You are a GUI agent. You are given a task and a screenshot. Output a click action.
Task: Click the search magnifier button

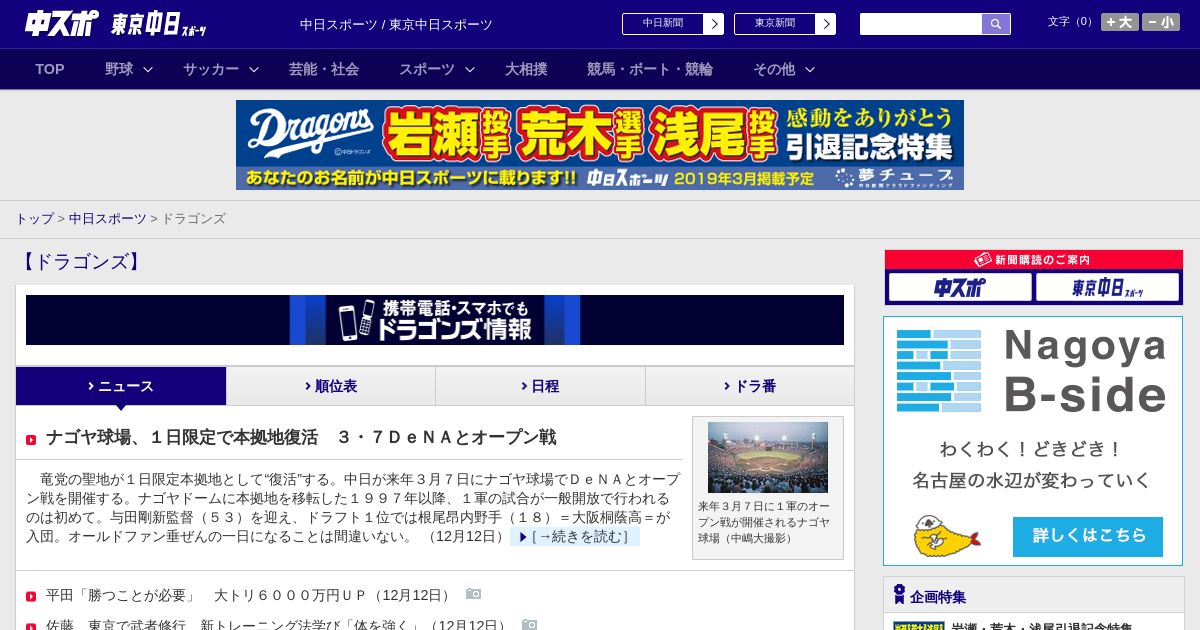996,24
